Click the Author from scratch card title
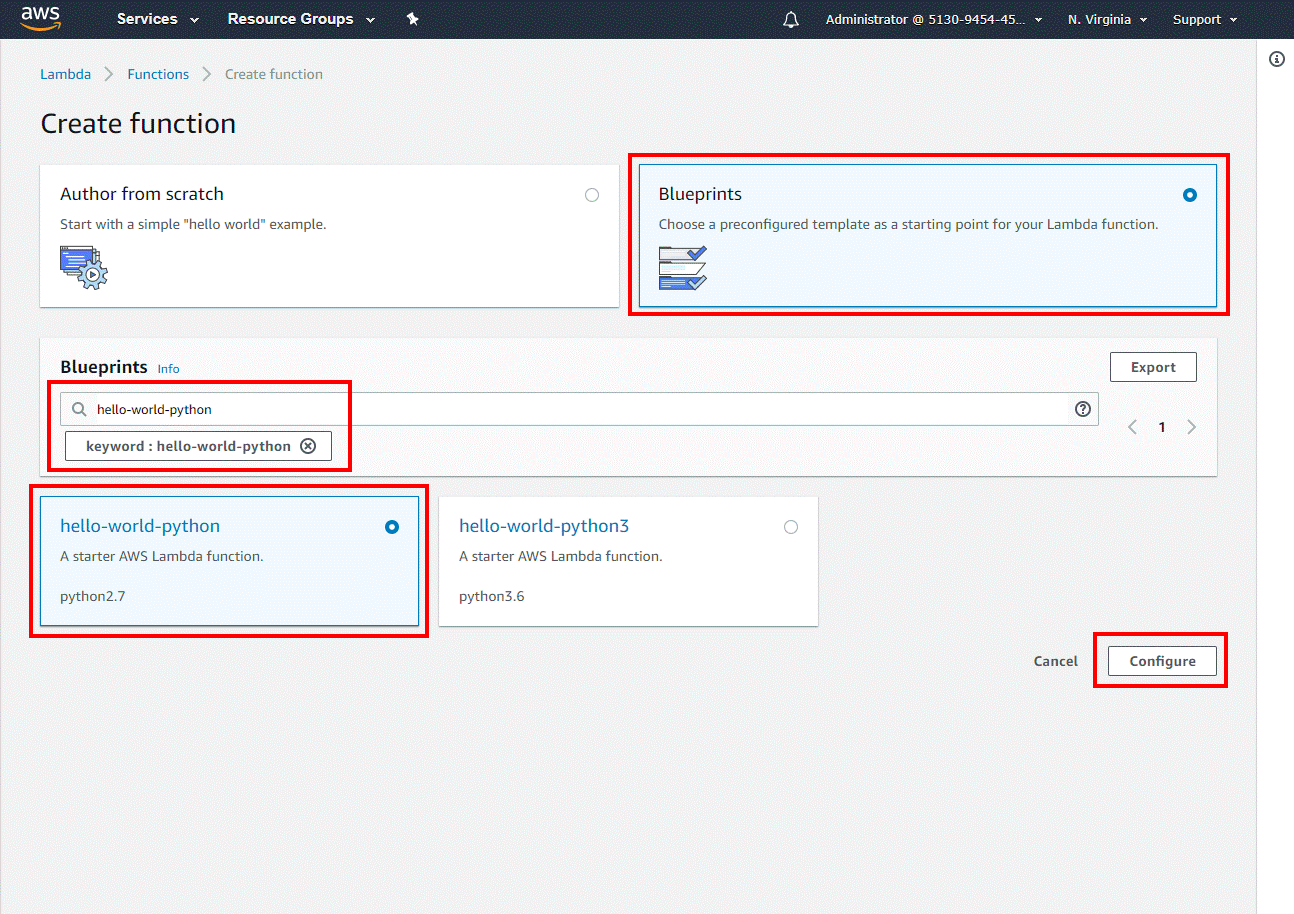Image resolution: width=1294 pixels, height=914 pixels. point(142,194)
